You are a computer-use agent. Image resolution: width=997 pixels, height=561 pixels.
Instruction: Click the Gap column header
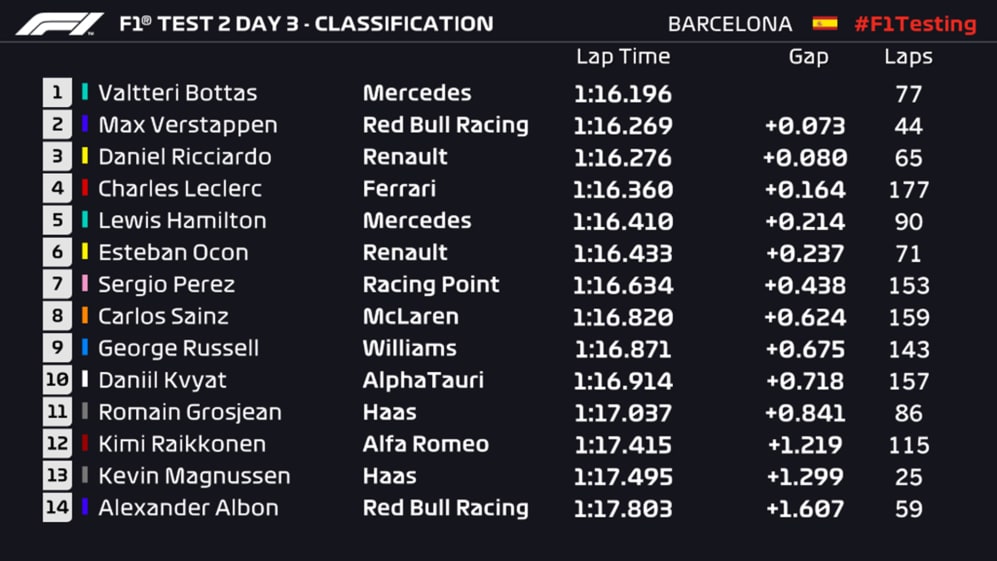pos(808,57)
